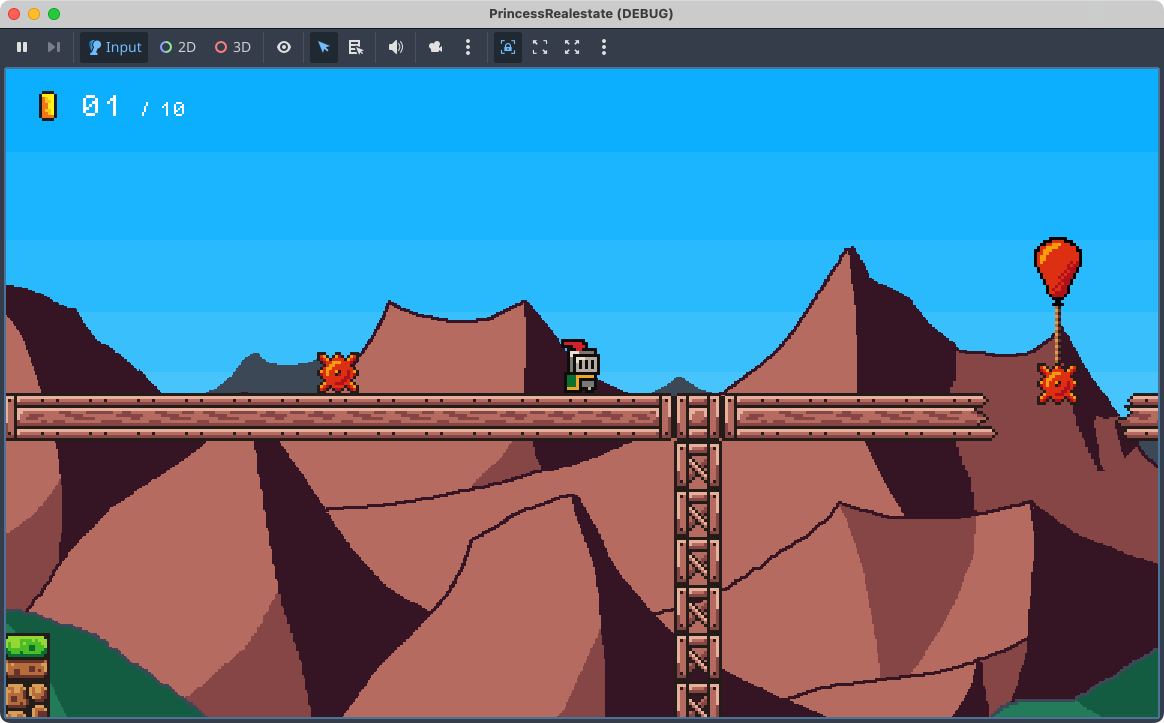Viewport: 1164px width, 723px height.
Task: Open camera override options menu
Action: point(467,47)
